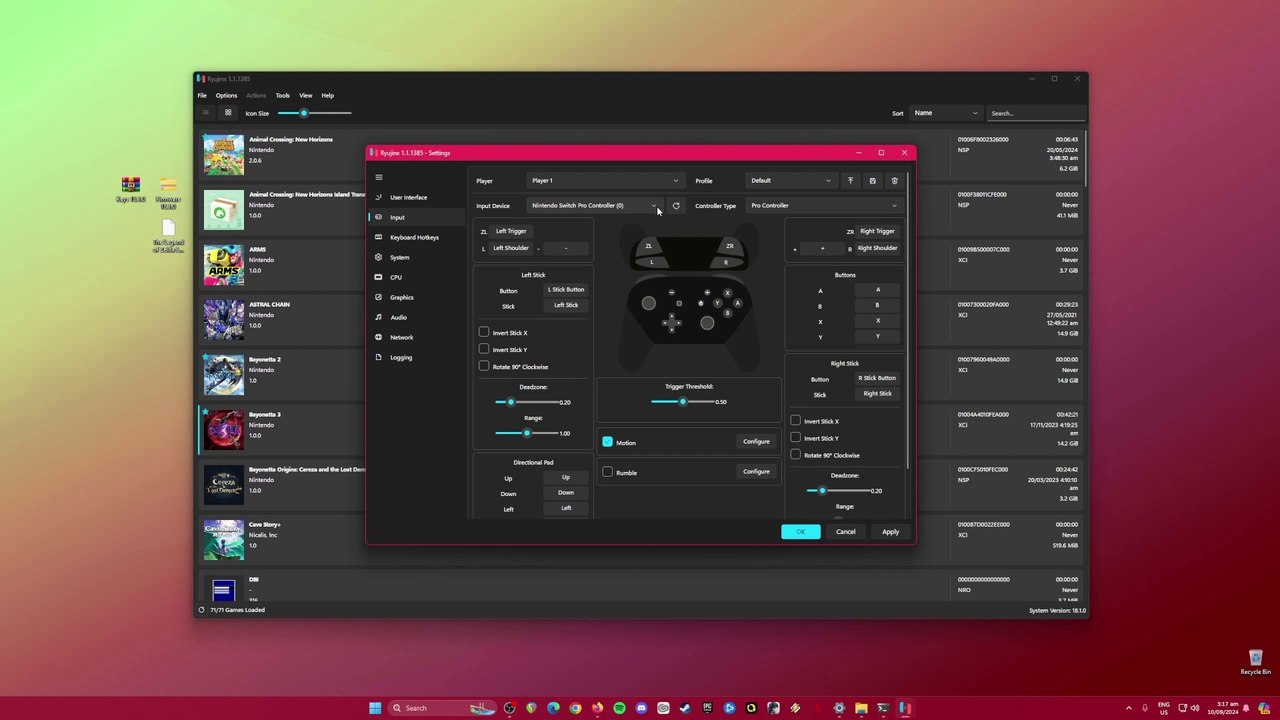Save the current controller profile
The width and height of the screenshot is (1280, 720).
tap(872, 181)
